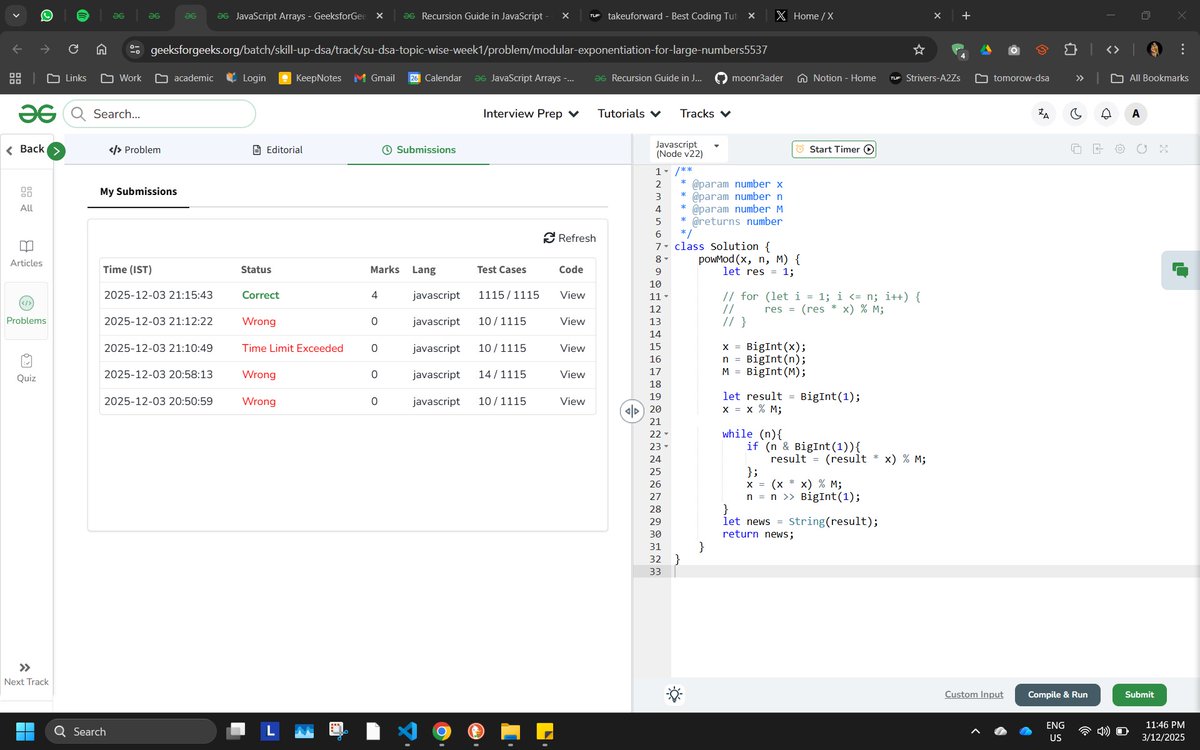Click the copy code icon in the editor toolbar

[x=1076, y=149]
